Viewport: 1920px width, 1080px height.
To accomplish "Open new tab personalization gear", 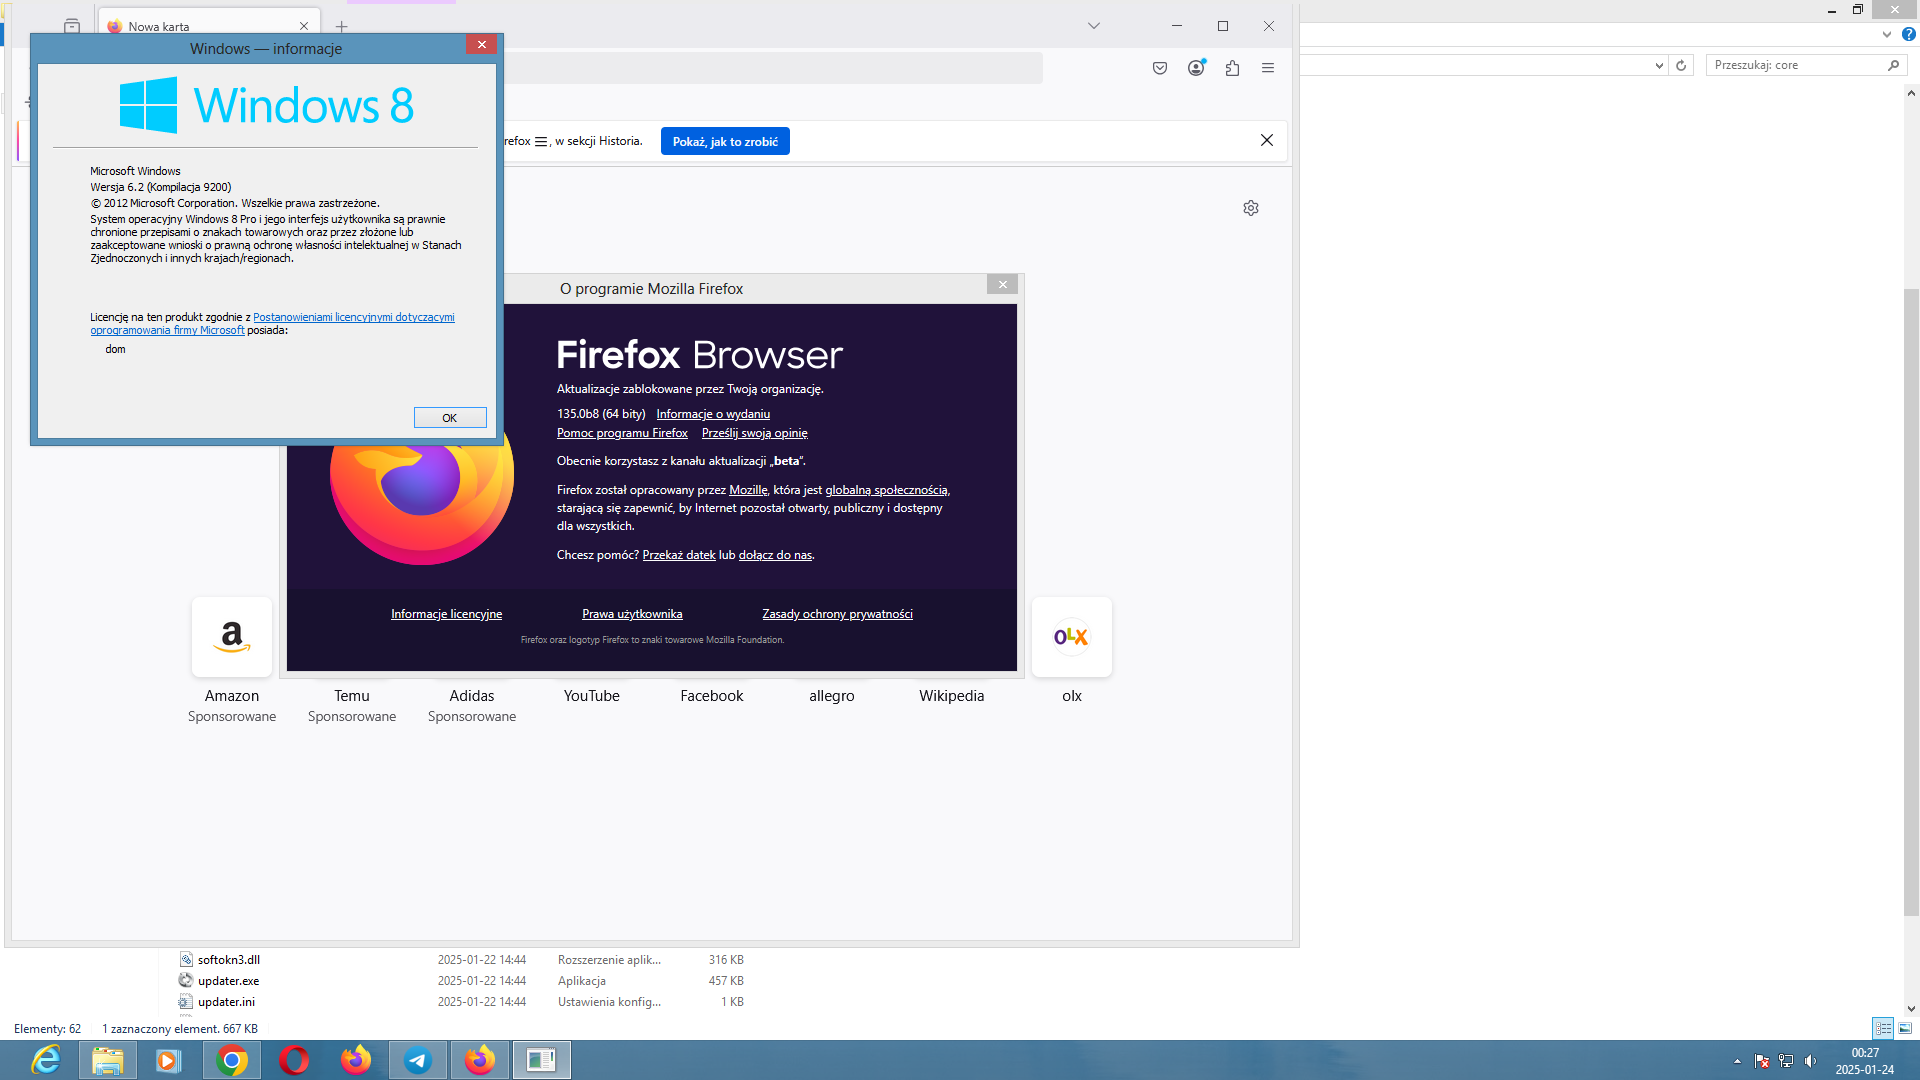I will pos(1251,208).
